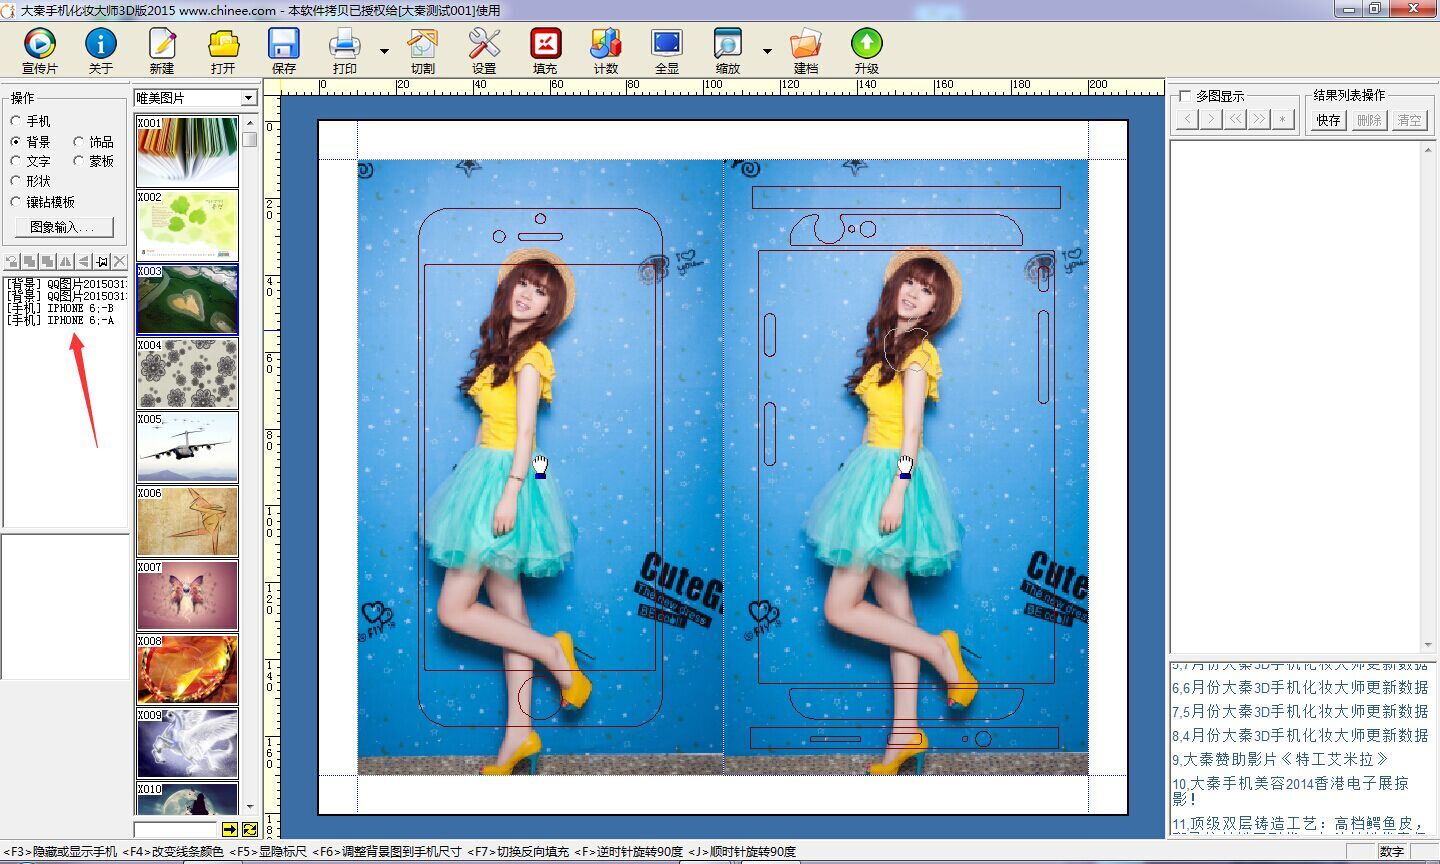Viewport: 1440px width, 864px height.
Task: Click the thumbnail list scrollbar handle
Action: coord(250,140)
